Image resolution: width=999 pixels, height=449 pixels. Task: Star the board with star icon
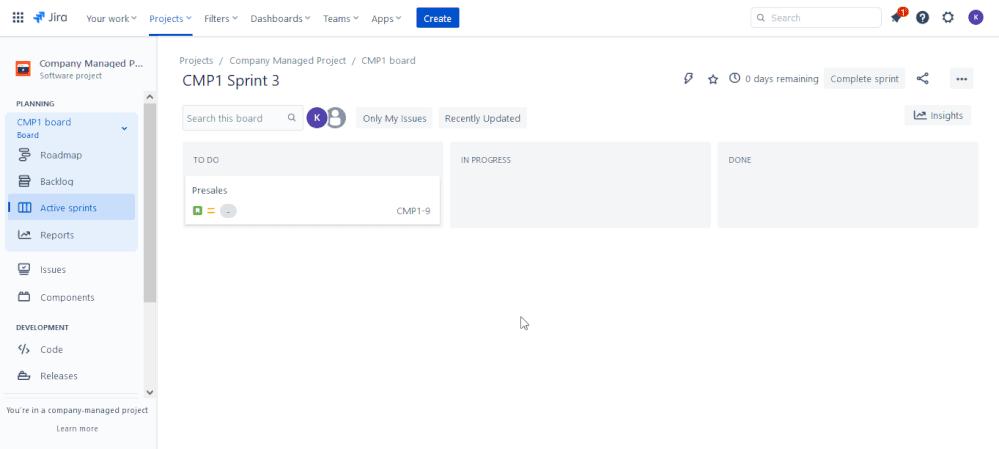713,79
